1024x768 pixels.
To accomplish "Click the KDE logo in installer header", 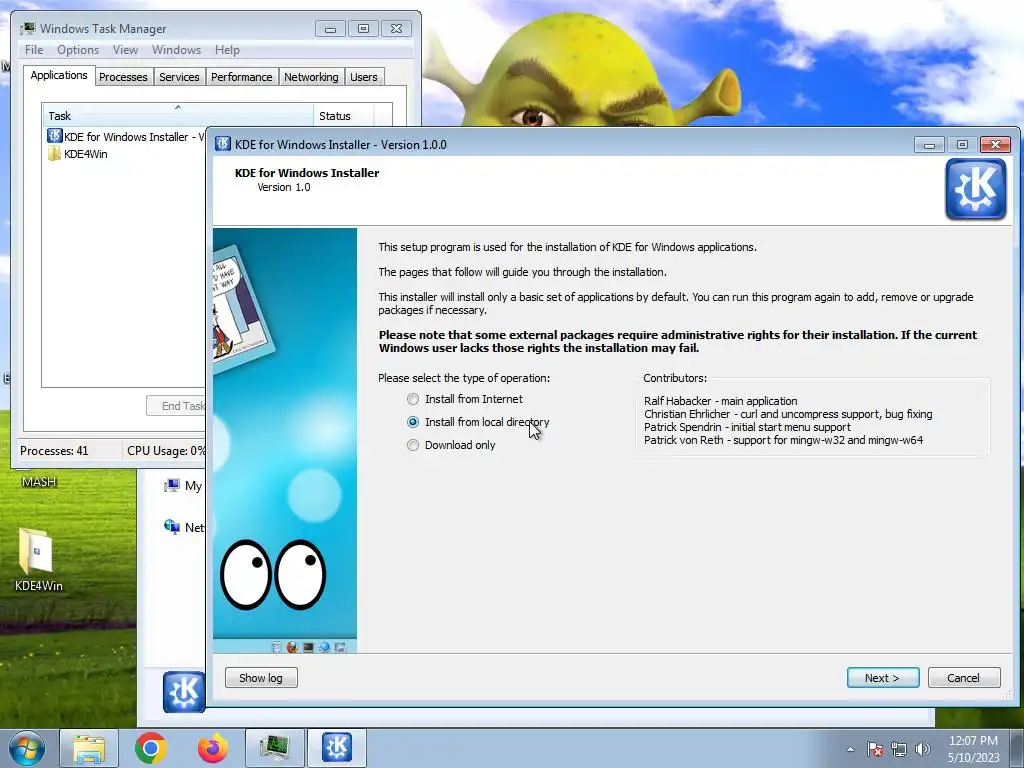I will (x=975, y=189).
